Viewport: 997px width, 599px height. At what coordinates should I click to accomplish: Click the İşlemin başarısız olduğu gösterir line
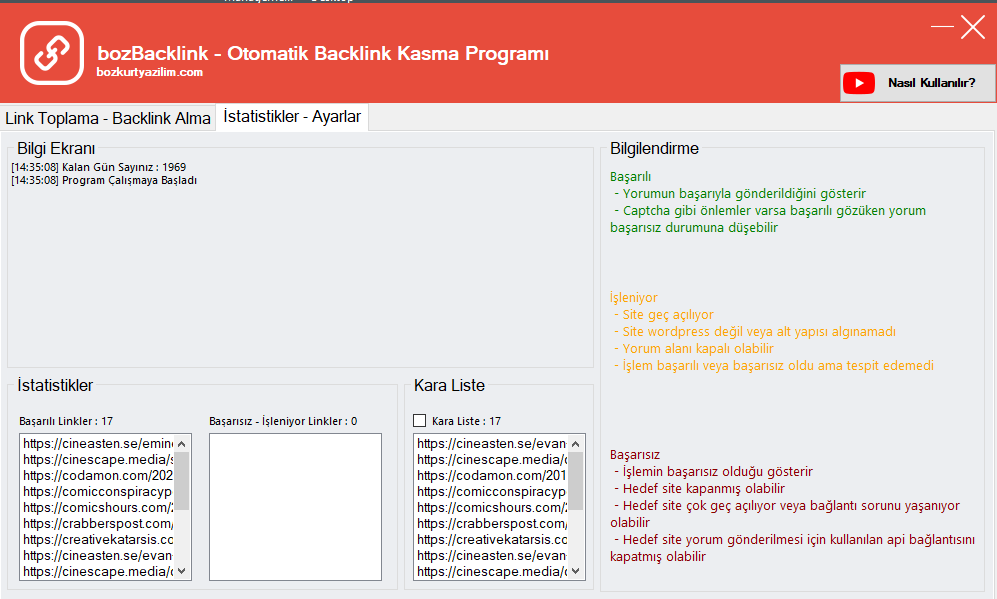713,472
